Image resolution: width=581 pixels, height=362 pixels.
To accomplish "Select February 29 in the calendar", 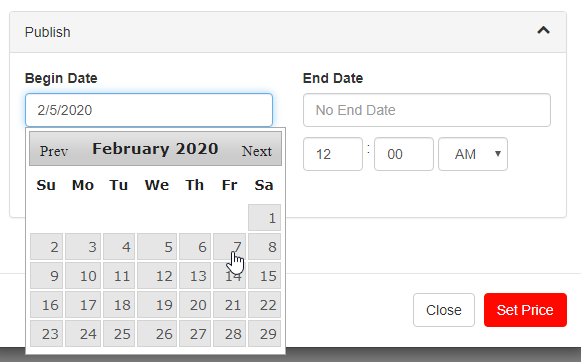I will 264,333.
